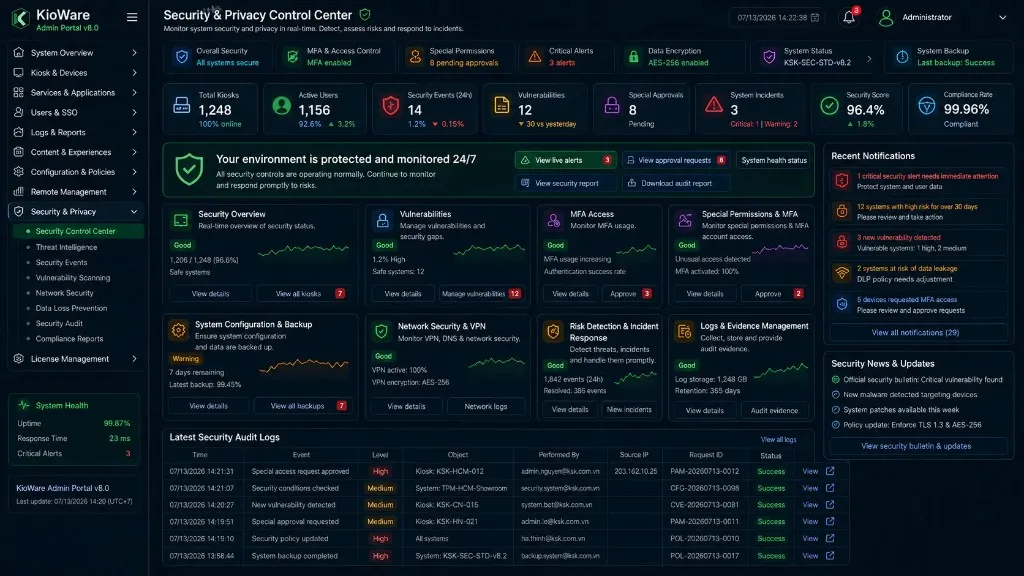Click the Uptime 99.87% value
Image resolution: width=1024 pixels, height=576 pixels.
[x=117, y=423]
